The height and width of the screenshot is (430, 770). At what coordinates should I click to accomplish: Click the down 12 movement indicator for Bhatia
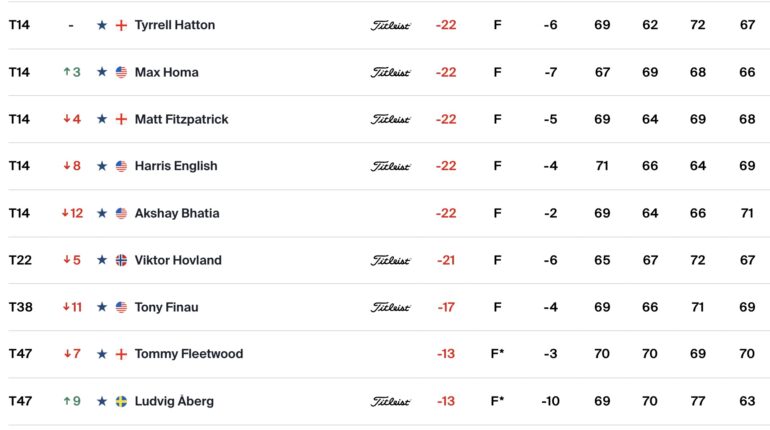[x=72, y=213]
